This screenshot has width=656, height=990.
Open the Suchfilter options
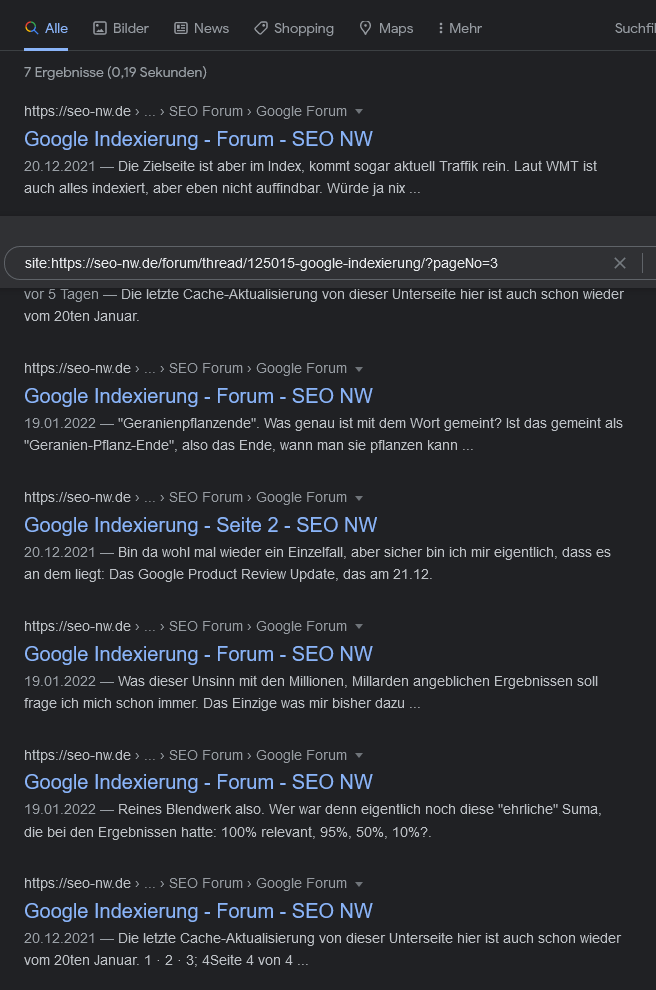[x=634, y=28]
